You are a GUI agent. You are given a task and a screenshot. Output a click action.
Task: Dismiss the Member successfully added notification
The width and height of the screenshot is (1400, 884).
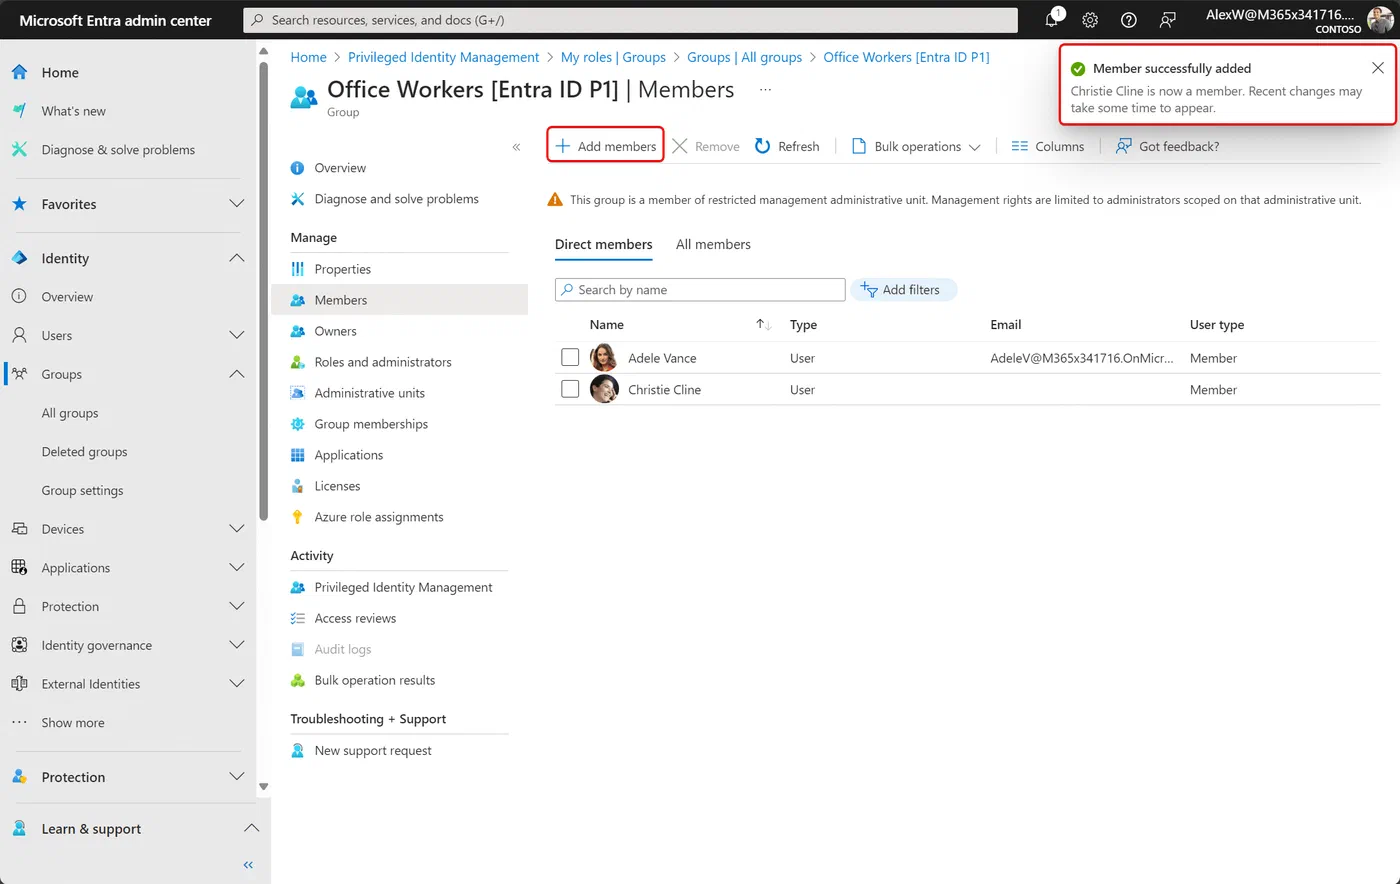(x=1378, y=68)
